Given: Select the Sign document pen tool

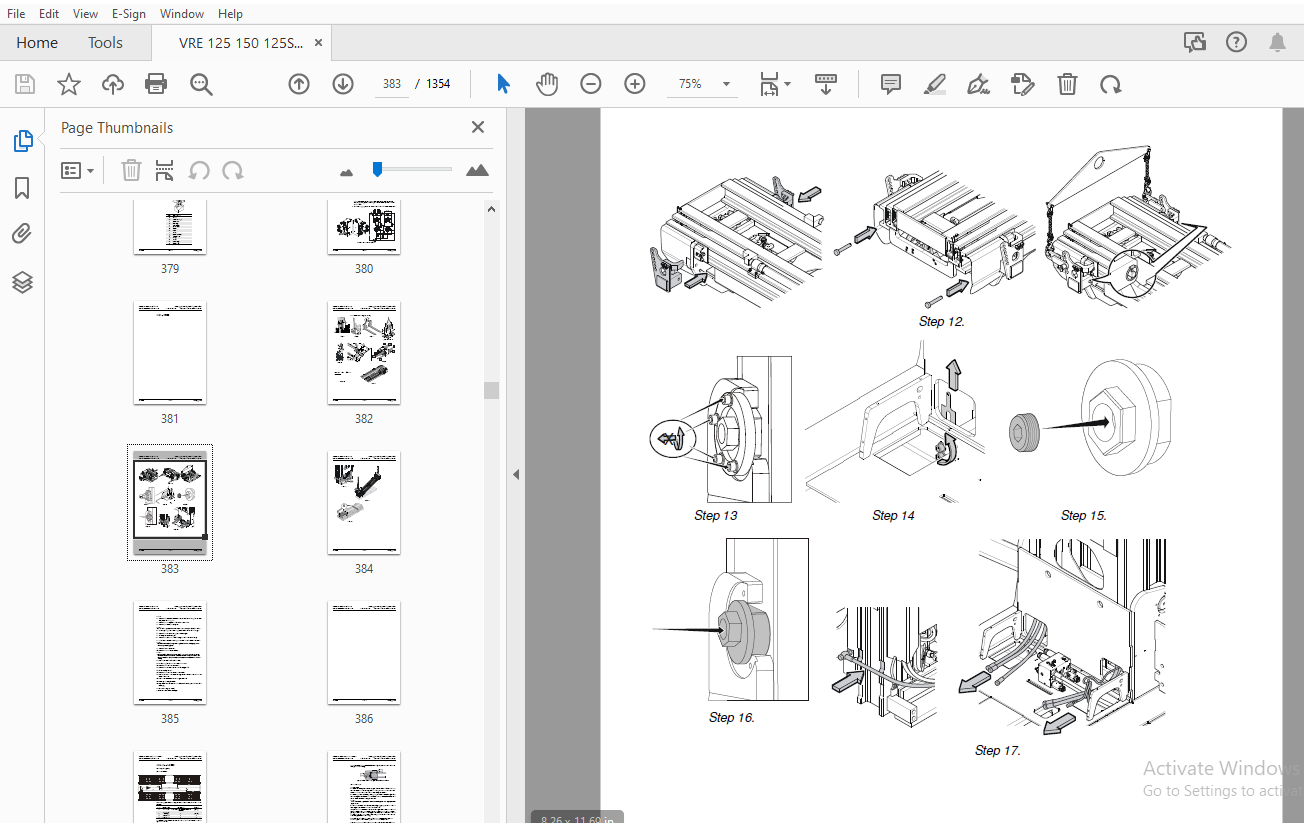Looking at the screenshot, I should [x=978, y=84].
